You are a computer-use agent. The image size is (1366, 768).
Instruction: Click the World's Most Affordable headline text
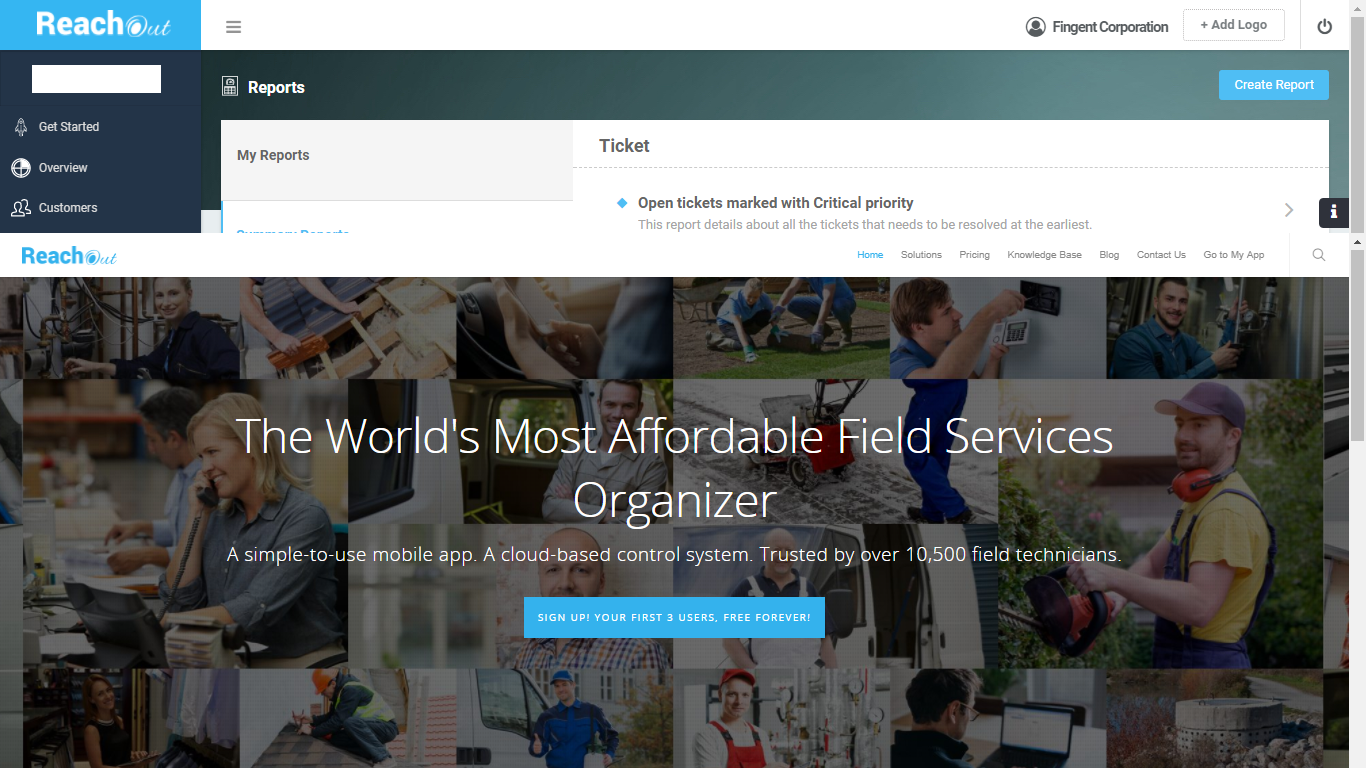click(674, 467)
